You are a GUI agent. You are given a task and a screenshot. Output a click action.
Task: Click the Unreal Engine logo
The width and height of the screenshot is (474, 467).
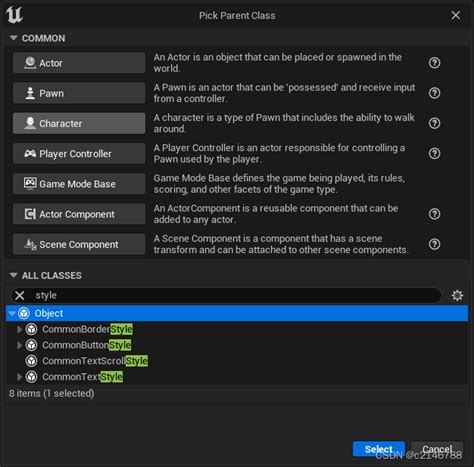click(14, 15)
